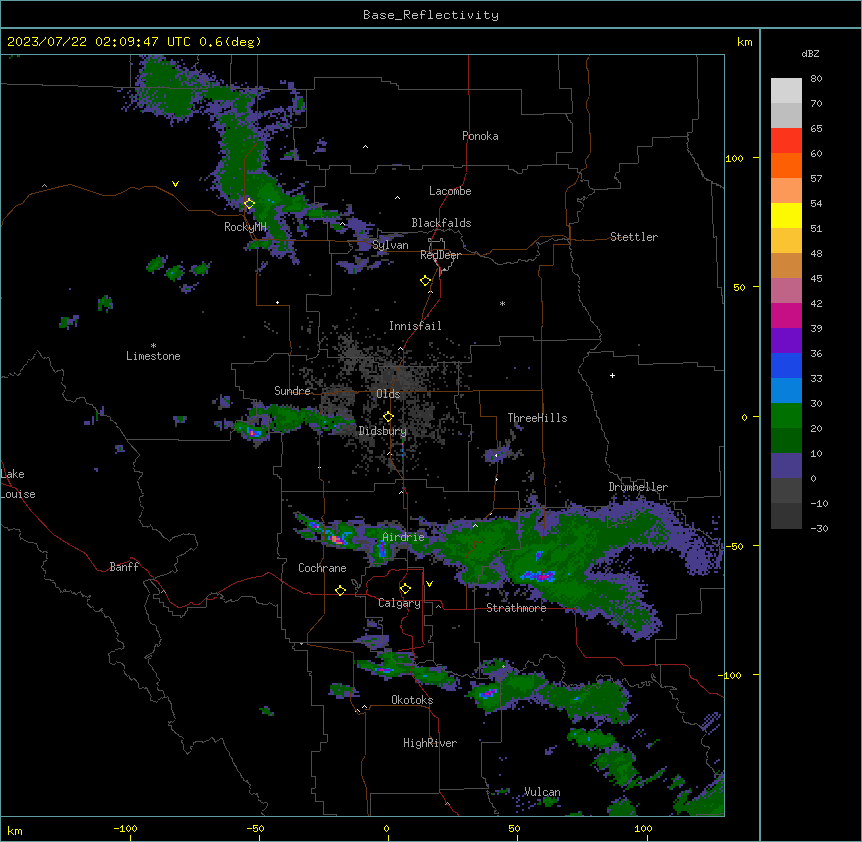
Task: Click the yellow 54 dBZ legend swatch
Action: pos(786,215)
